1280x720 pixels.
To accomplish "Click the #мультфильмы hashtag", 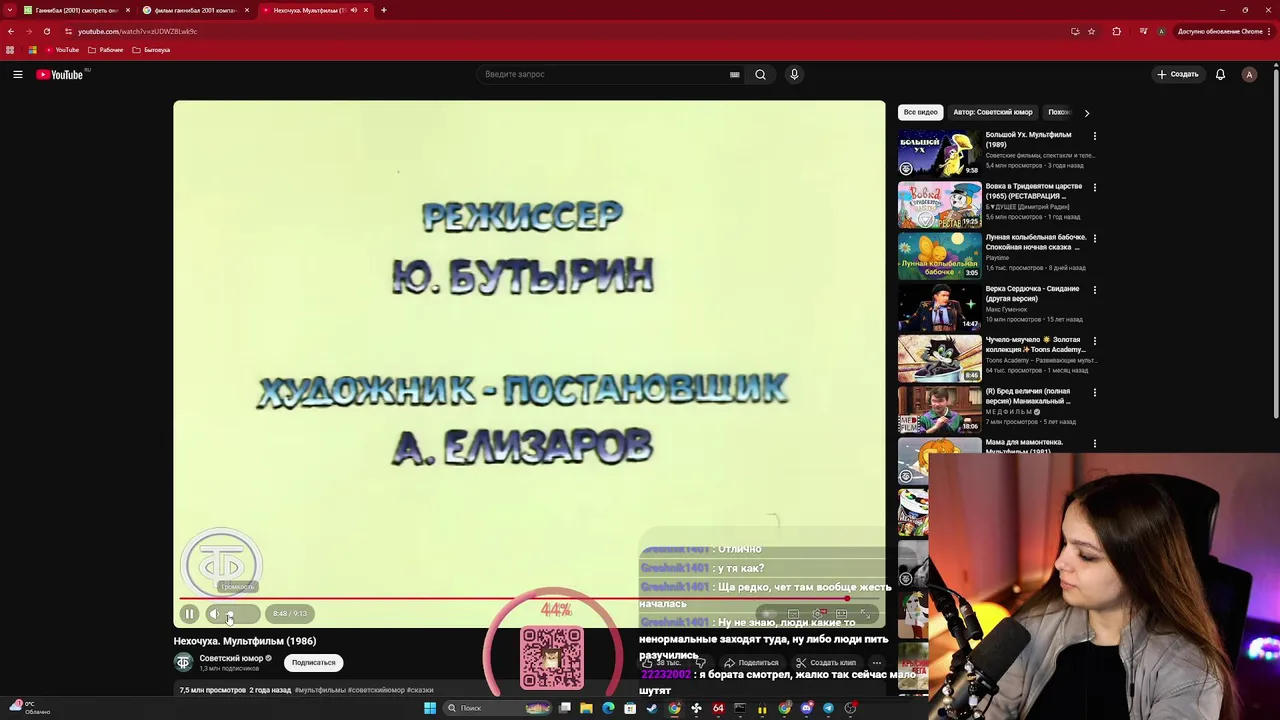I will pos(320,690).
